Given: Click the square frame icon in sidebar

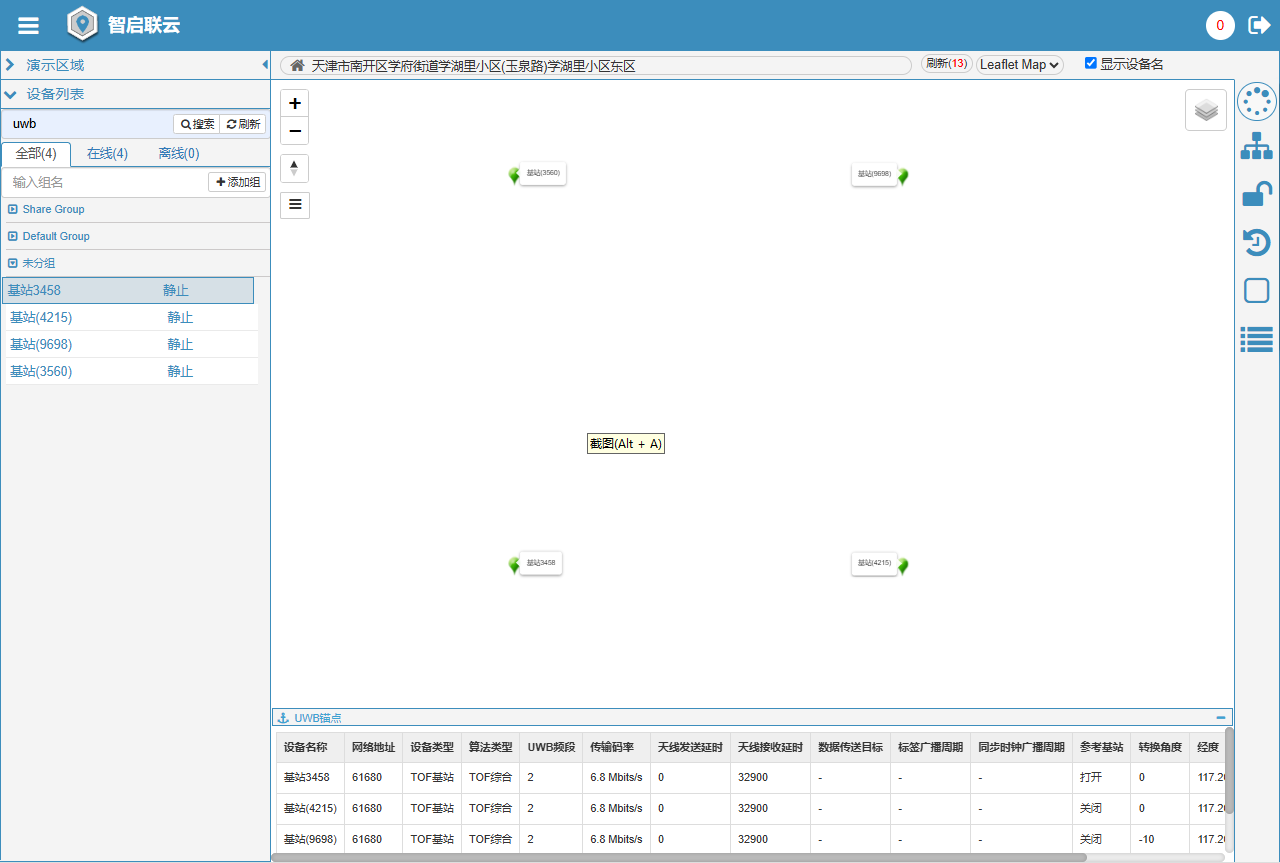Looking at the screenshot, I should pyautogui.click(x=1256, y=290).
